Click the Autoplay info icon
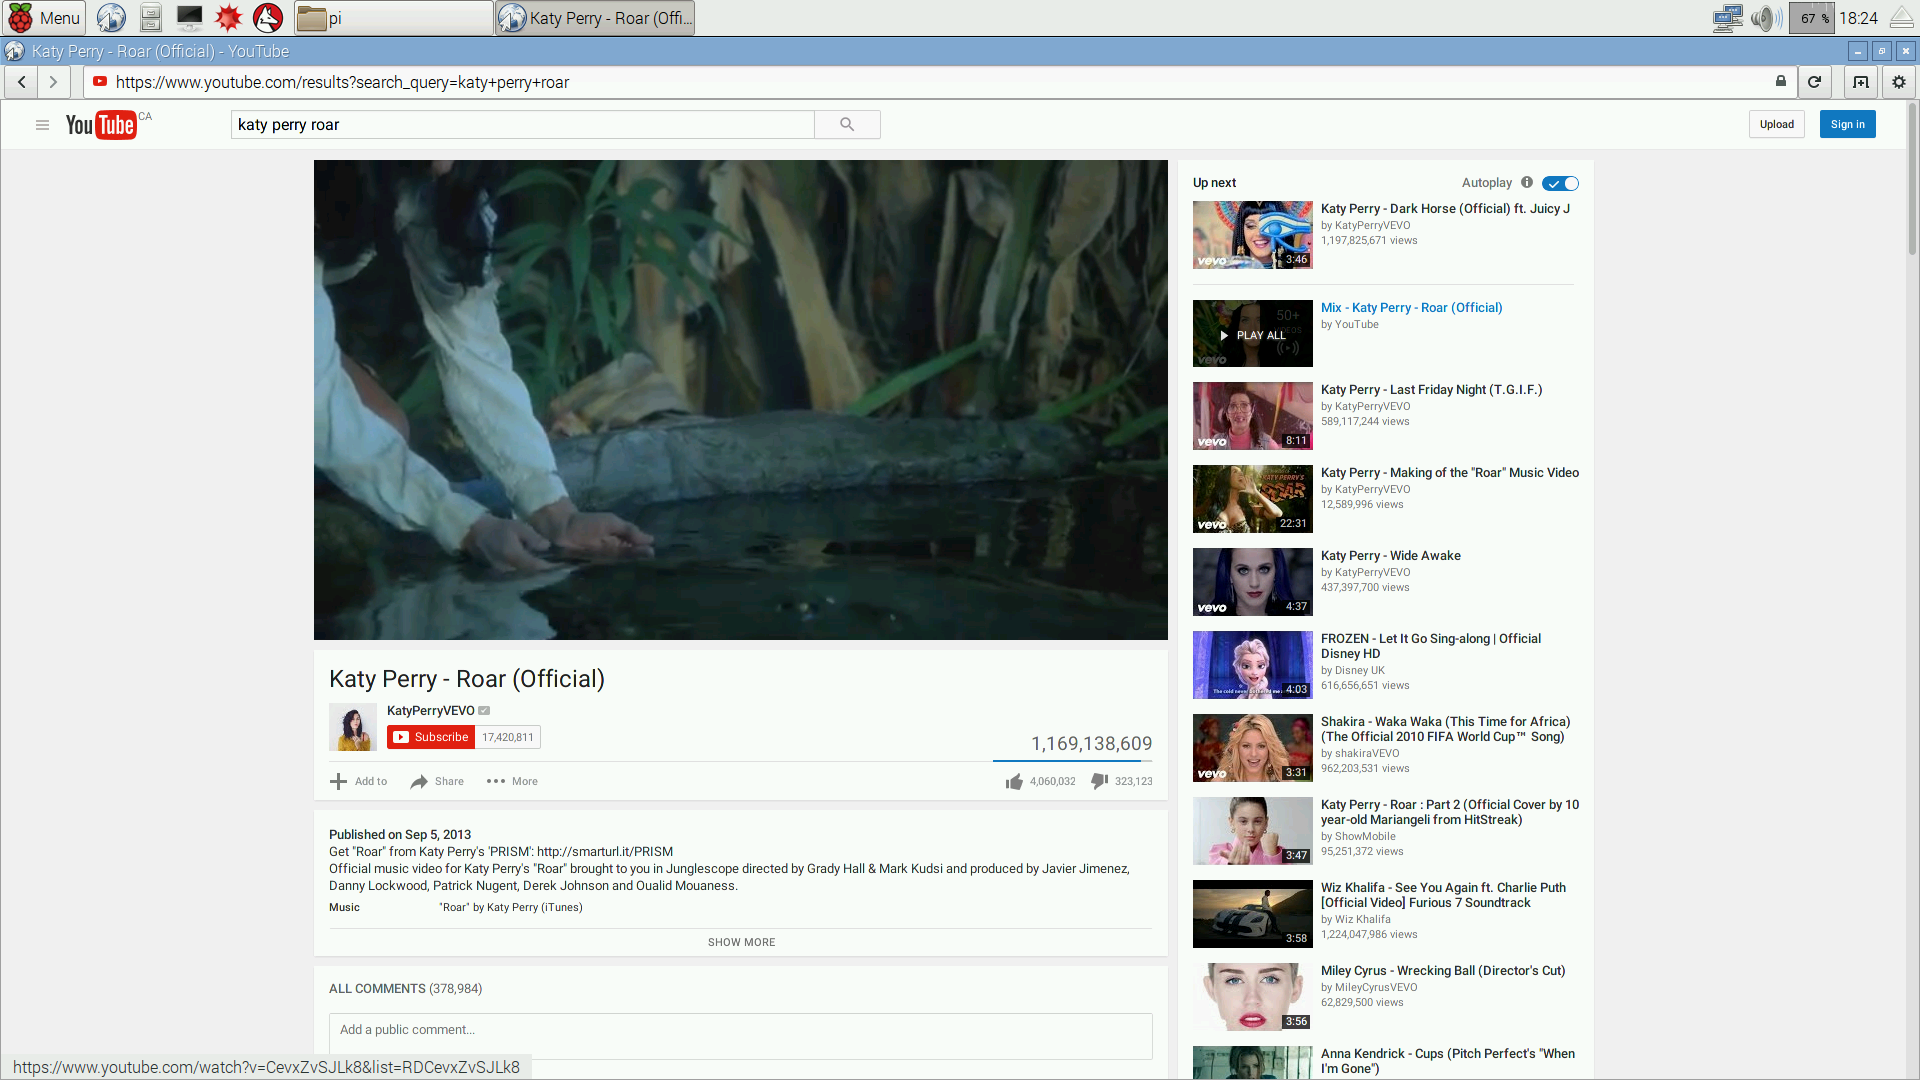Viewport: 1920px width, 1080px height. [1527, 182]
